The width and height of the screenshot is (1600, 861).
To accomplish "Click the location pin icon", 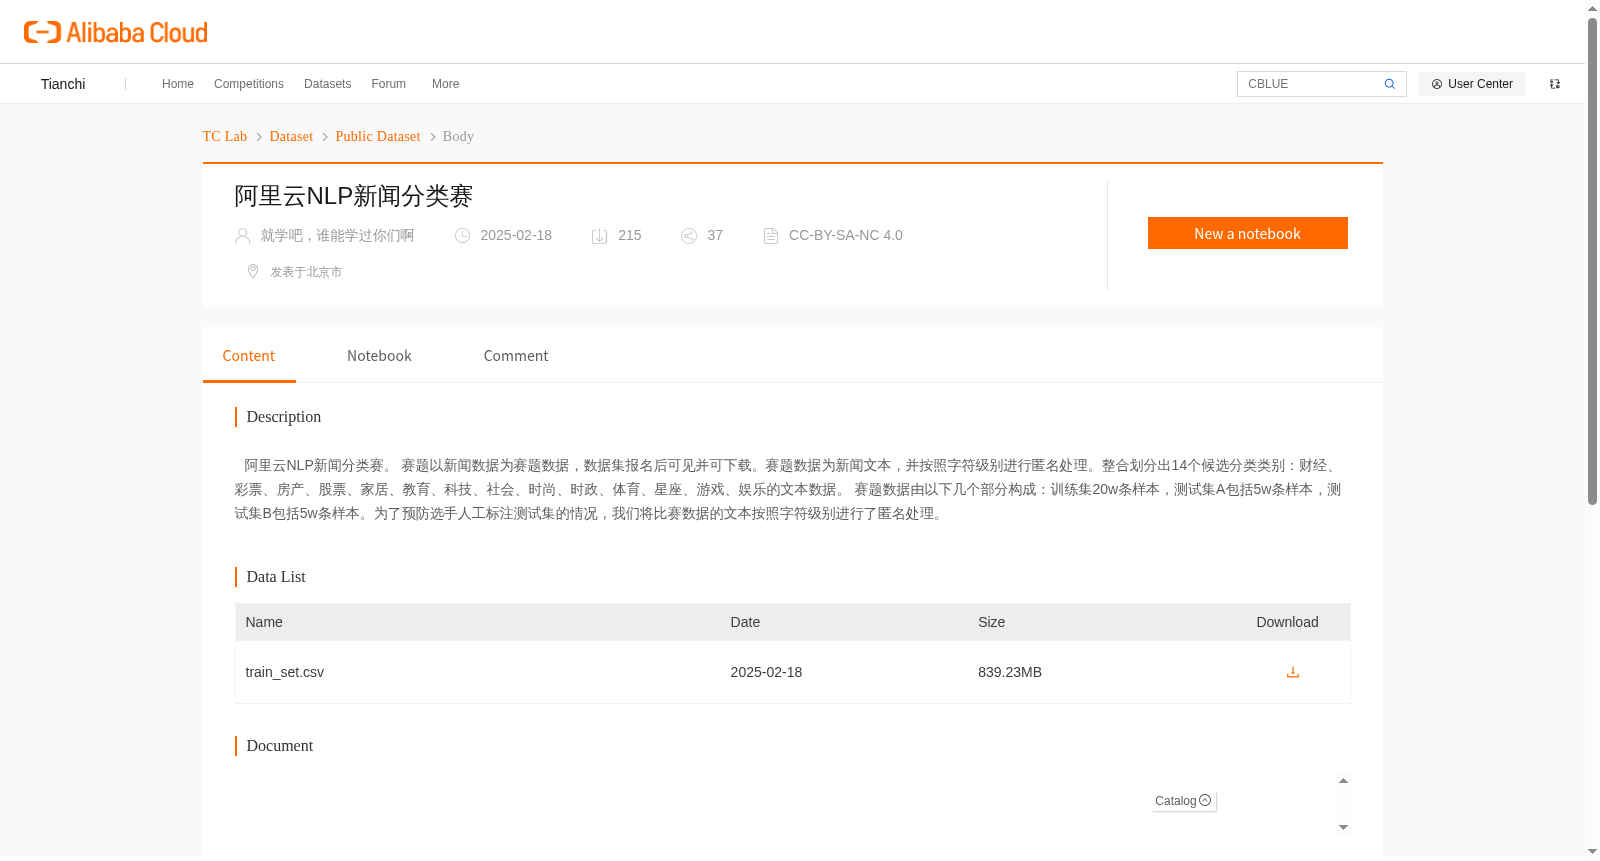I will pyautogui.click(x=253, y=271).
